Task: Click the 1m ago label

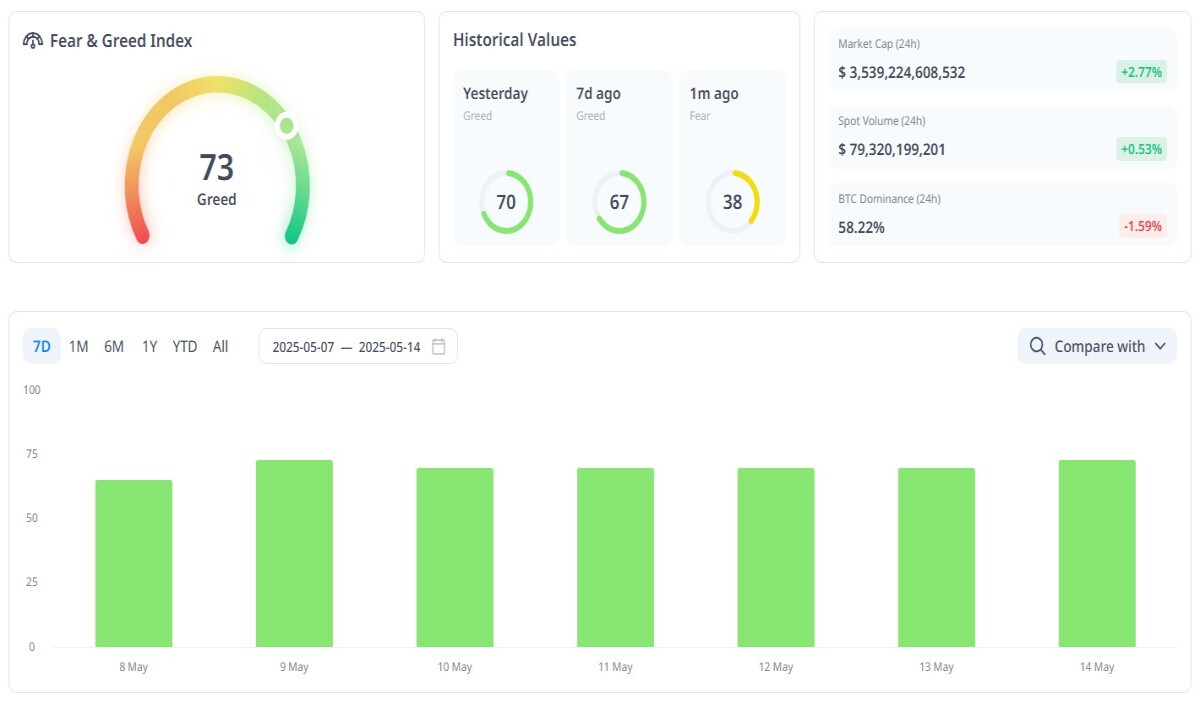Action: (713, 94)
